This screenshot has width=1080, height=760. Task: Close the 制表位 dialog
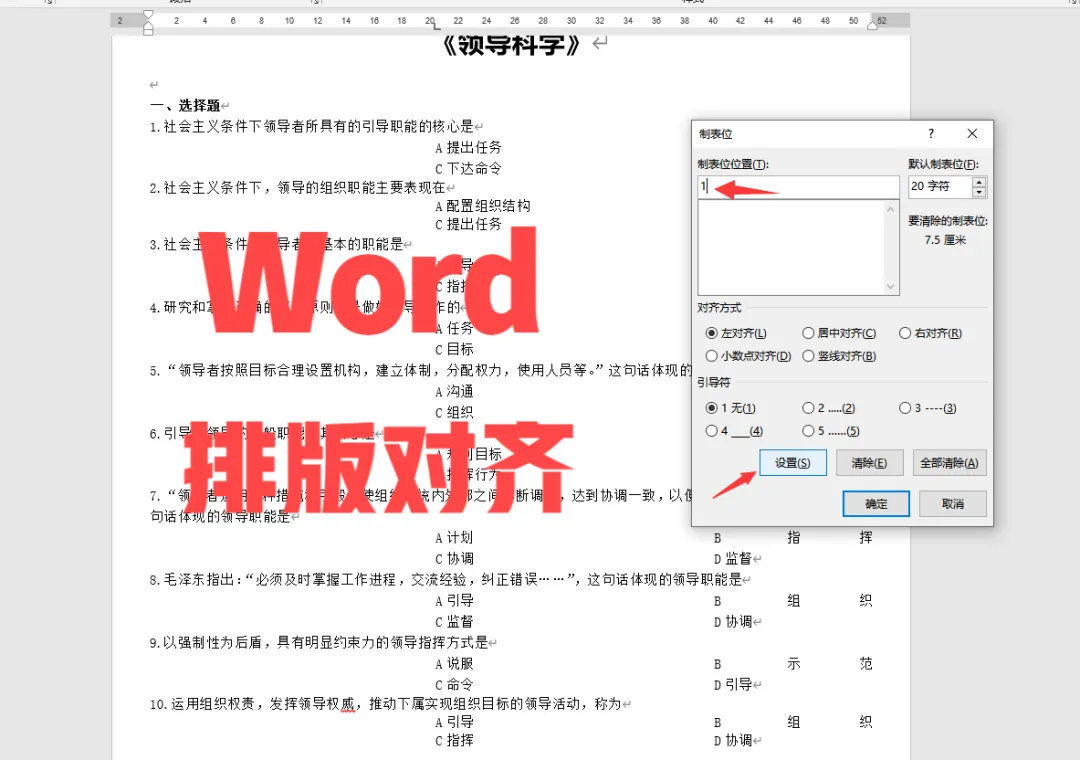[x=972, y=134]
